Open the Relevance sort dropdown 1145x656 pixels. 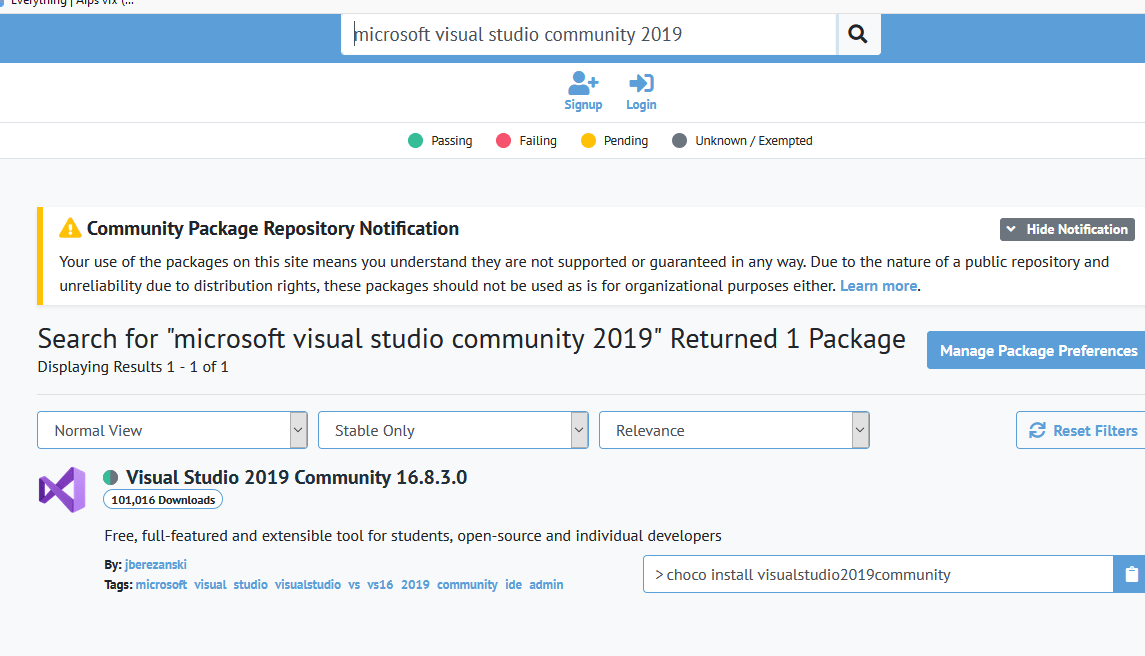pyautogui.click(x=734, y=430)
